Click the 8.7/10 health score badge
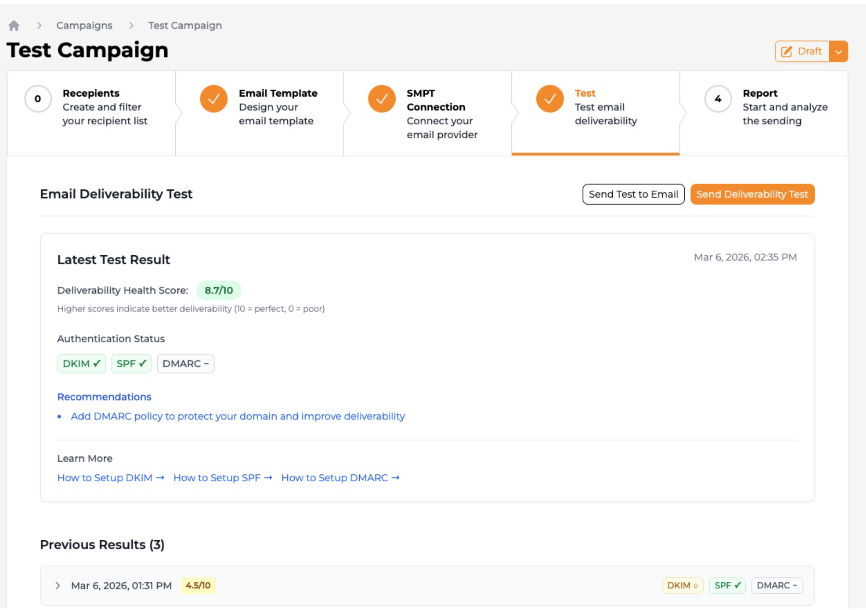The width and height of the screenshot is (866, 610). (218, 290)
